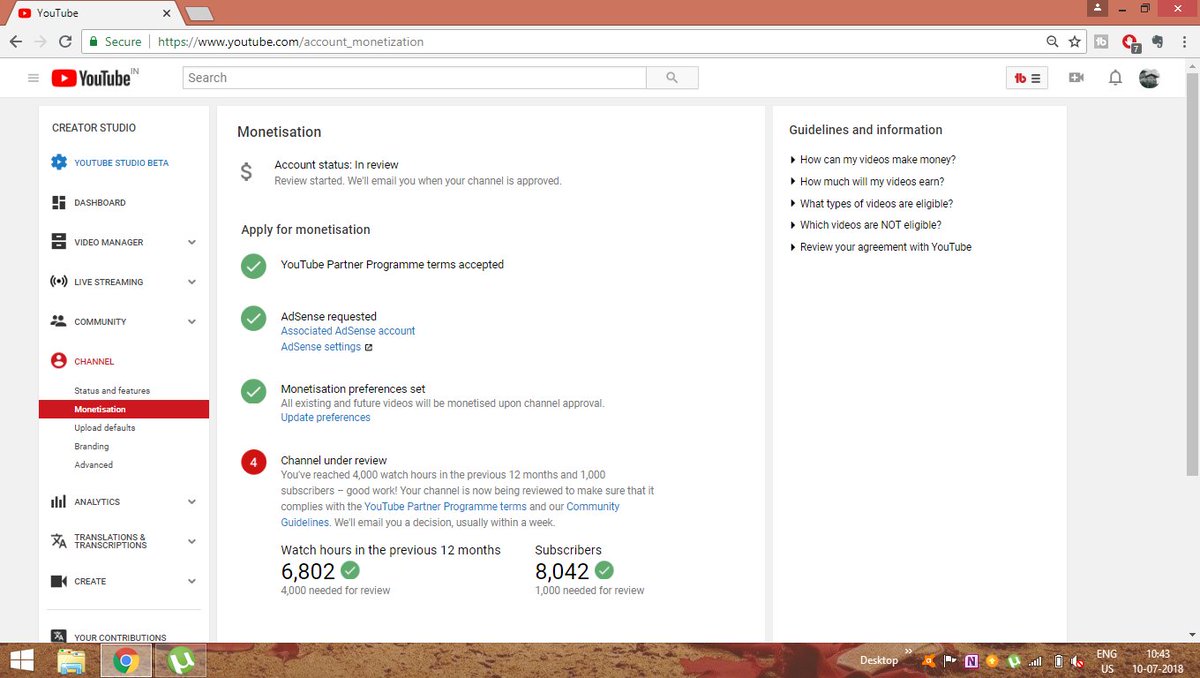Click the Create camera icon

tap(59, 581)
